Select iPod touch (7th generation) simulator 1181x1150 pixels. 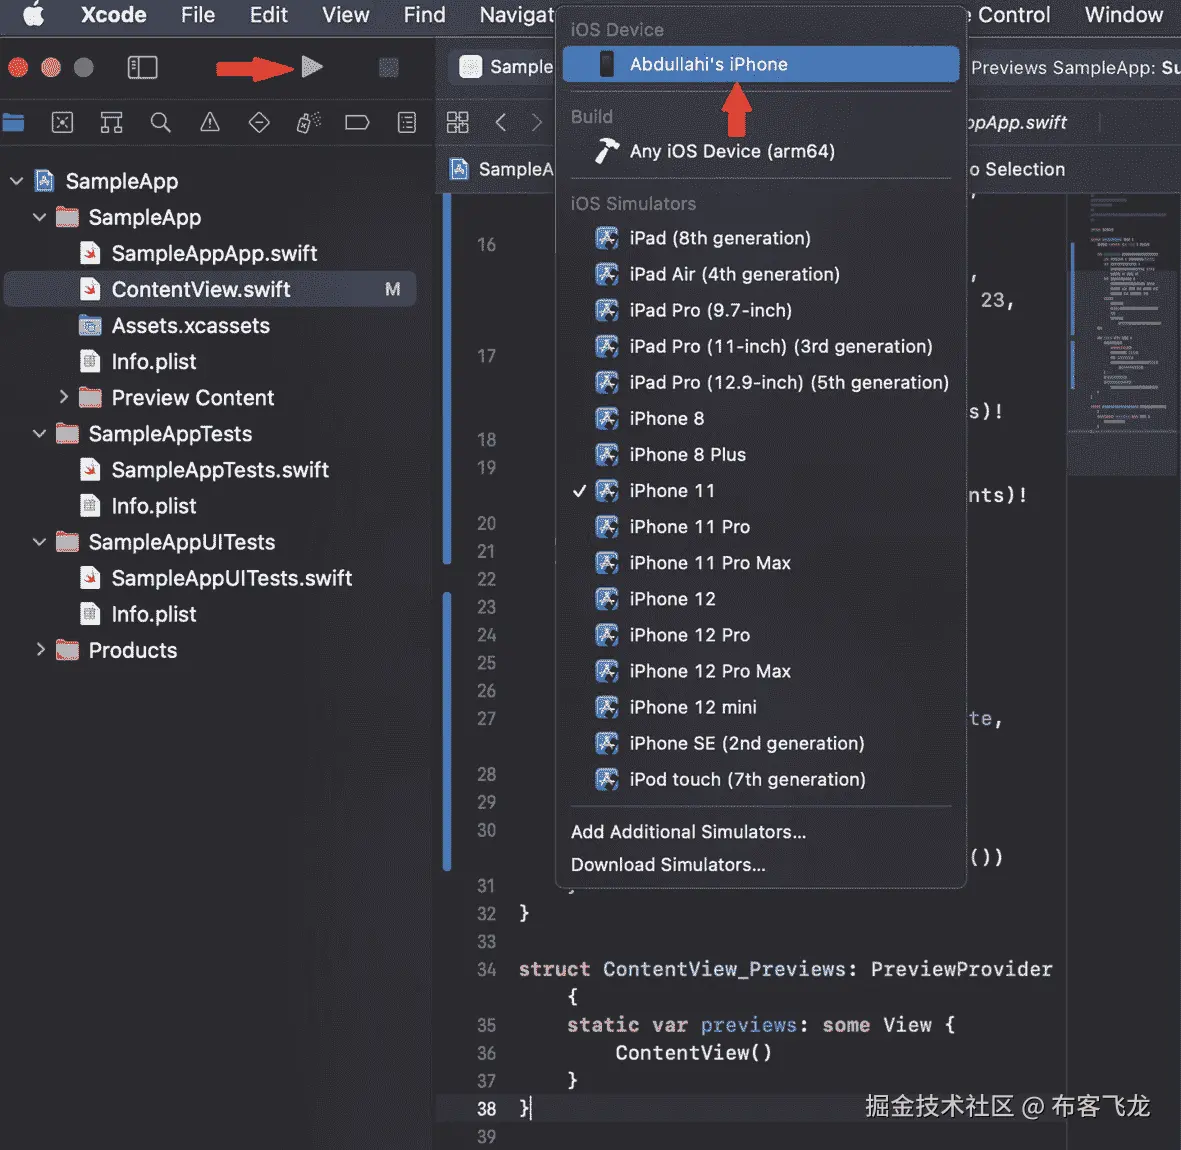point(761,779)
